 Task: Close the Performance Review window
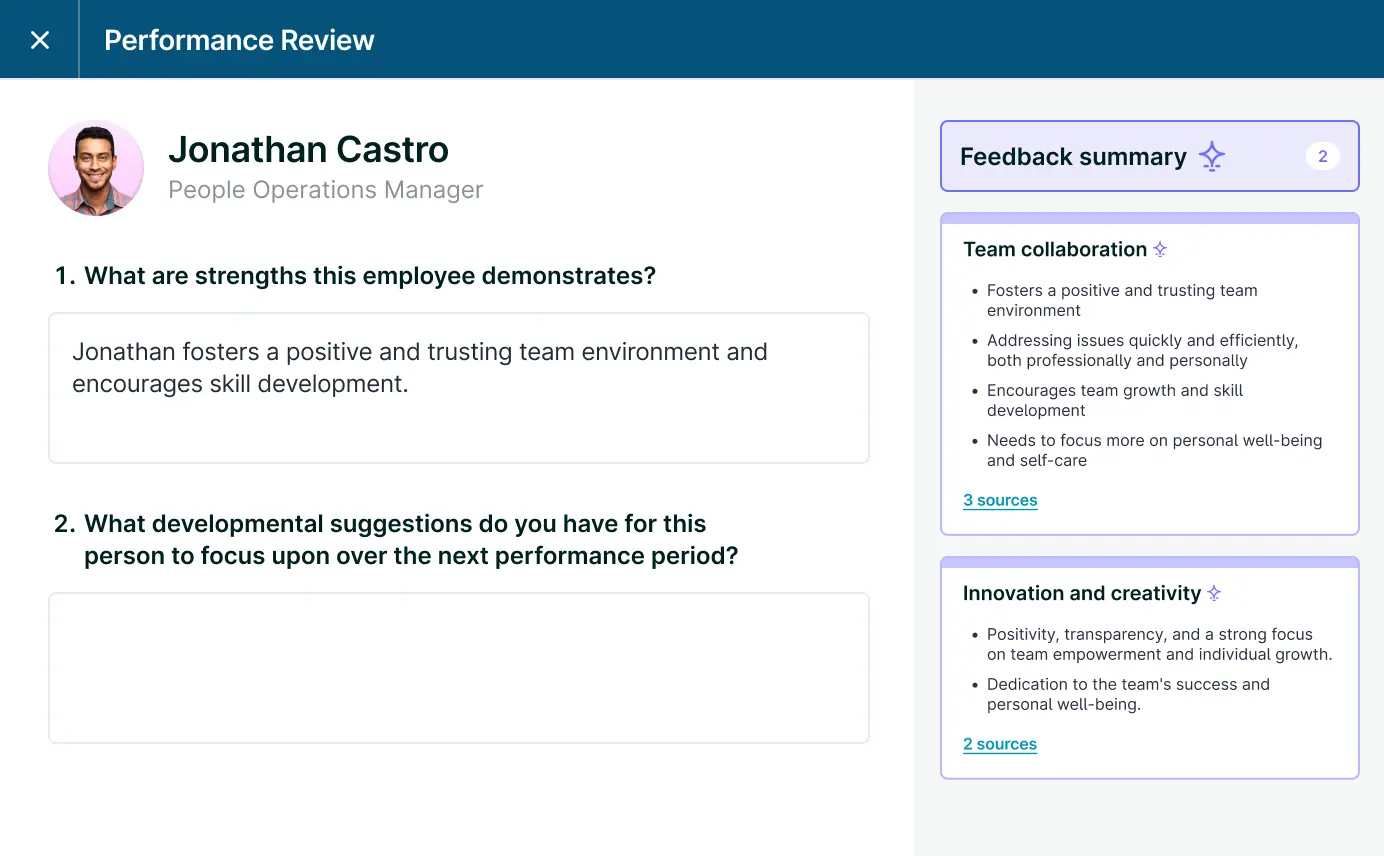pyautogui.click(x=40, y=40)
